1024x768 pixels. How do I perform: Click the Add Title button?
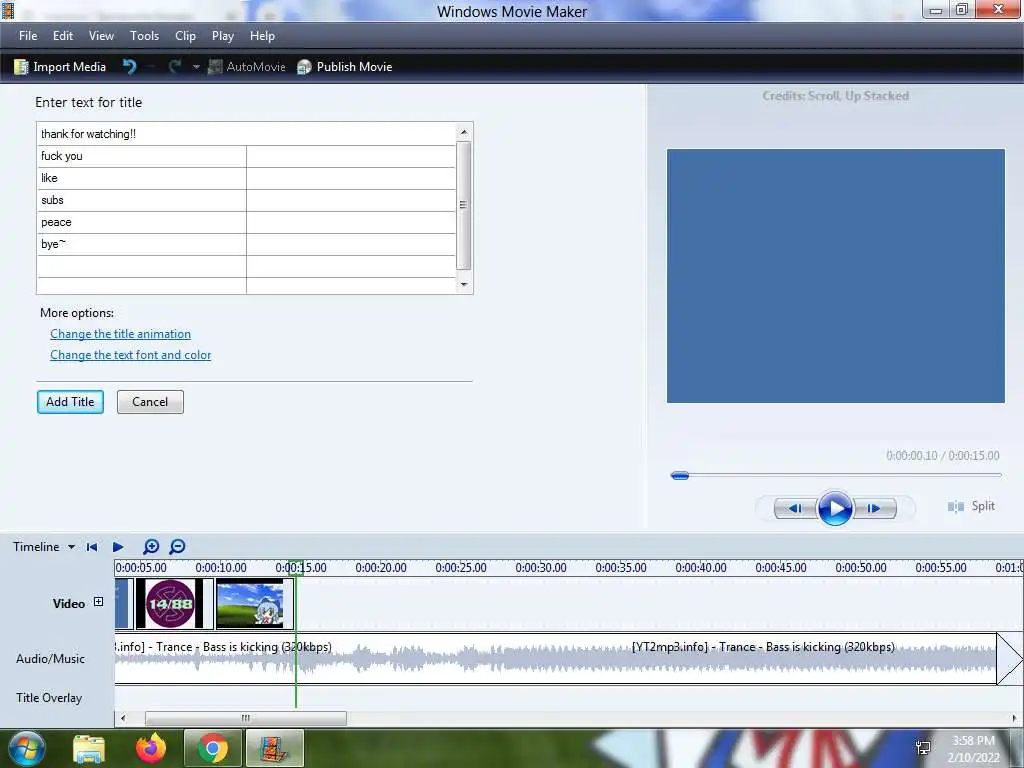(71, 402)
